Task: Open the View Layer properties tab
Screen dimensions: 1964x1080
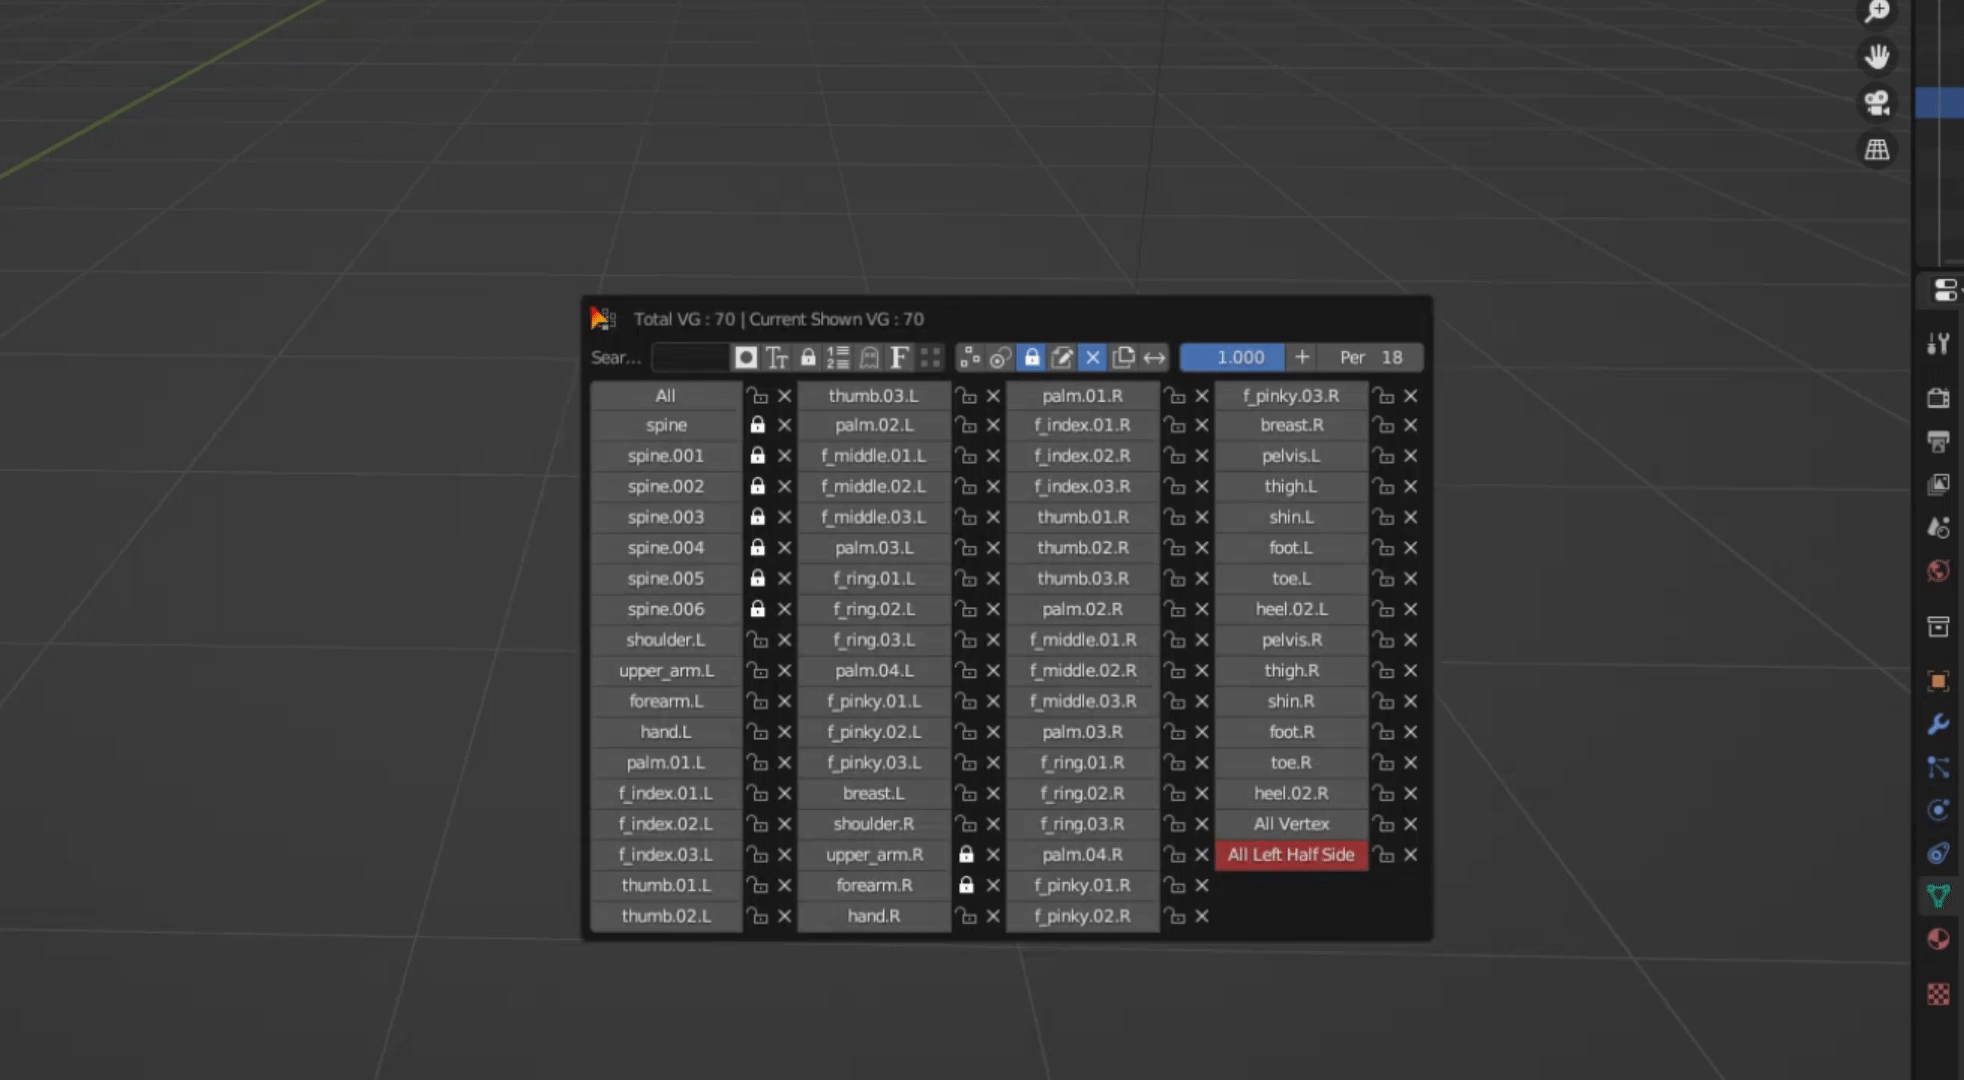Action: [x=1938, y=485]
